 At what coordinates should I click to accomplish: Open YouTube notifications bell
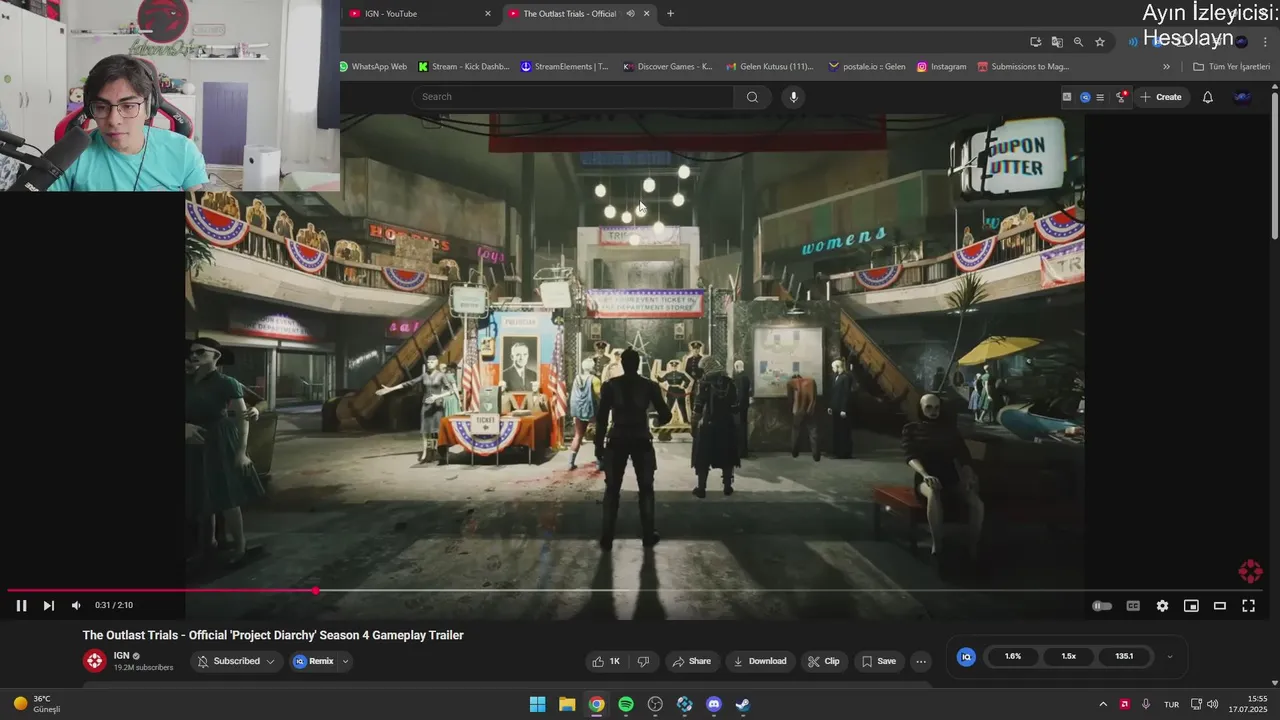click(x=1208, y=97)
